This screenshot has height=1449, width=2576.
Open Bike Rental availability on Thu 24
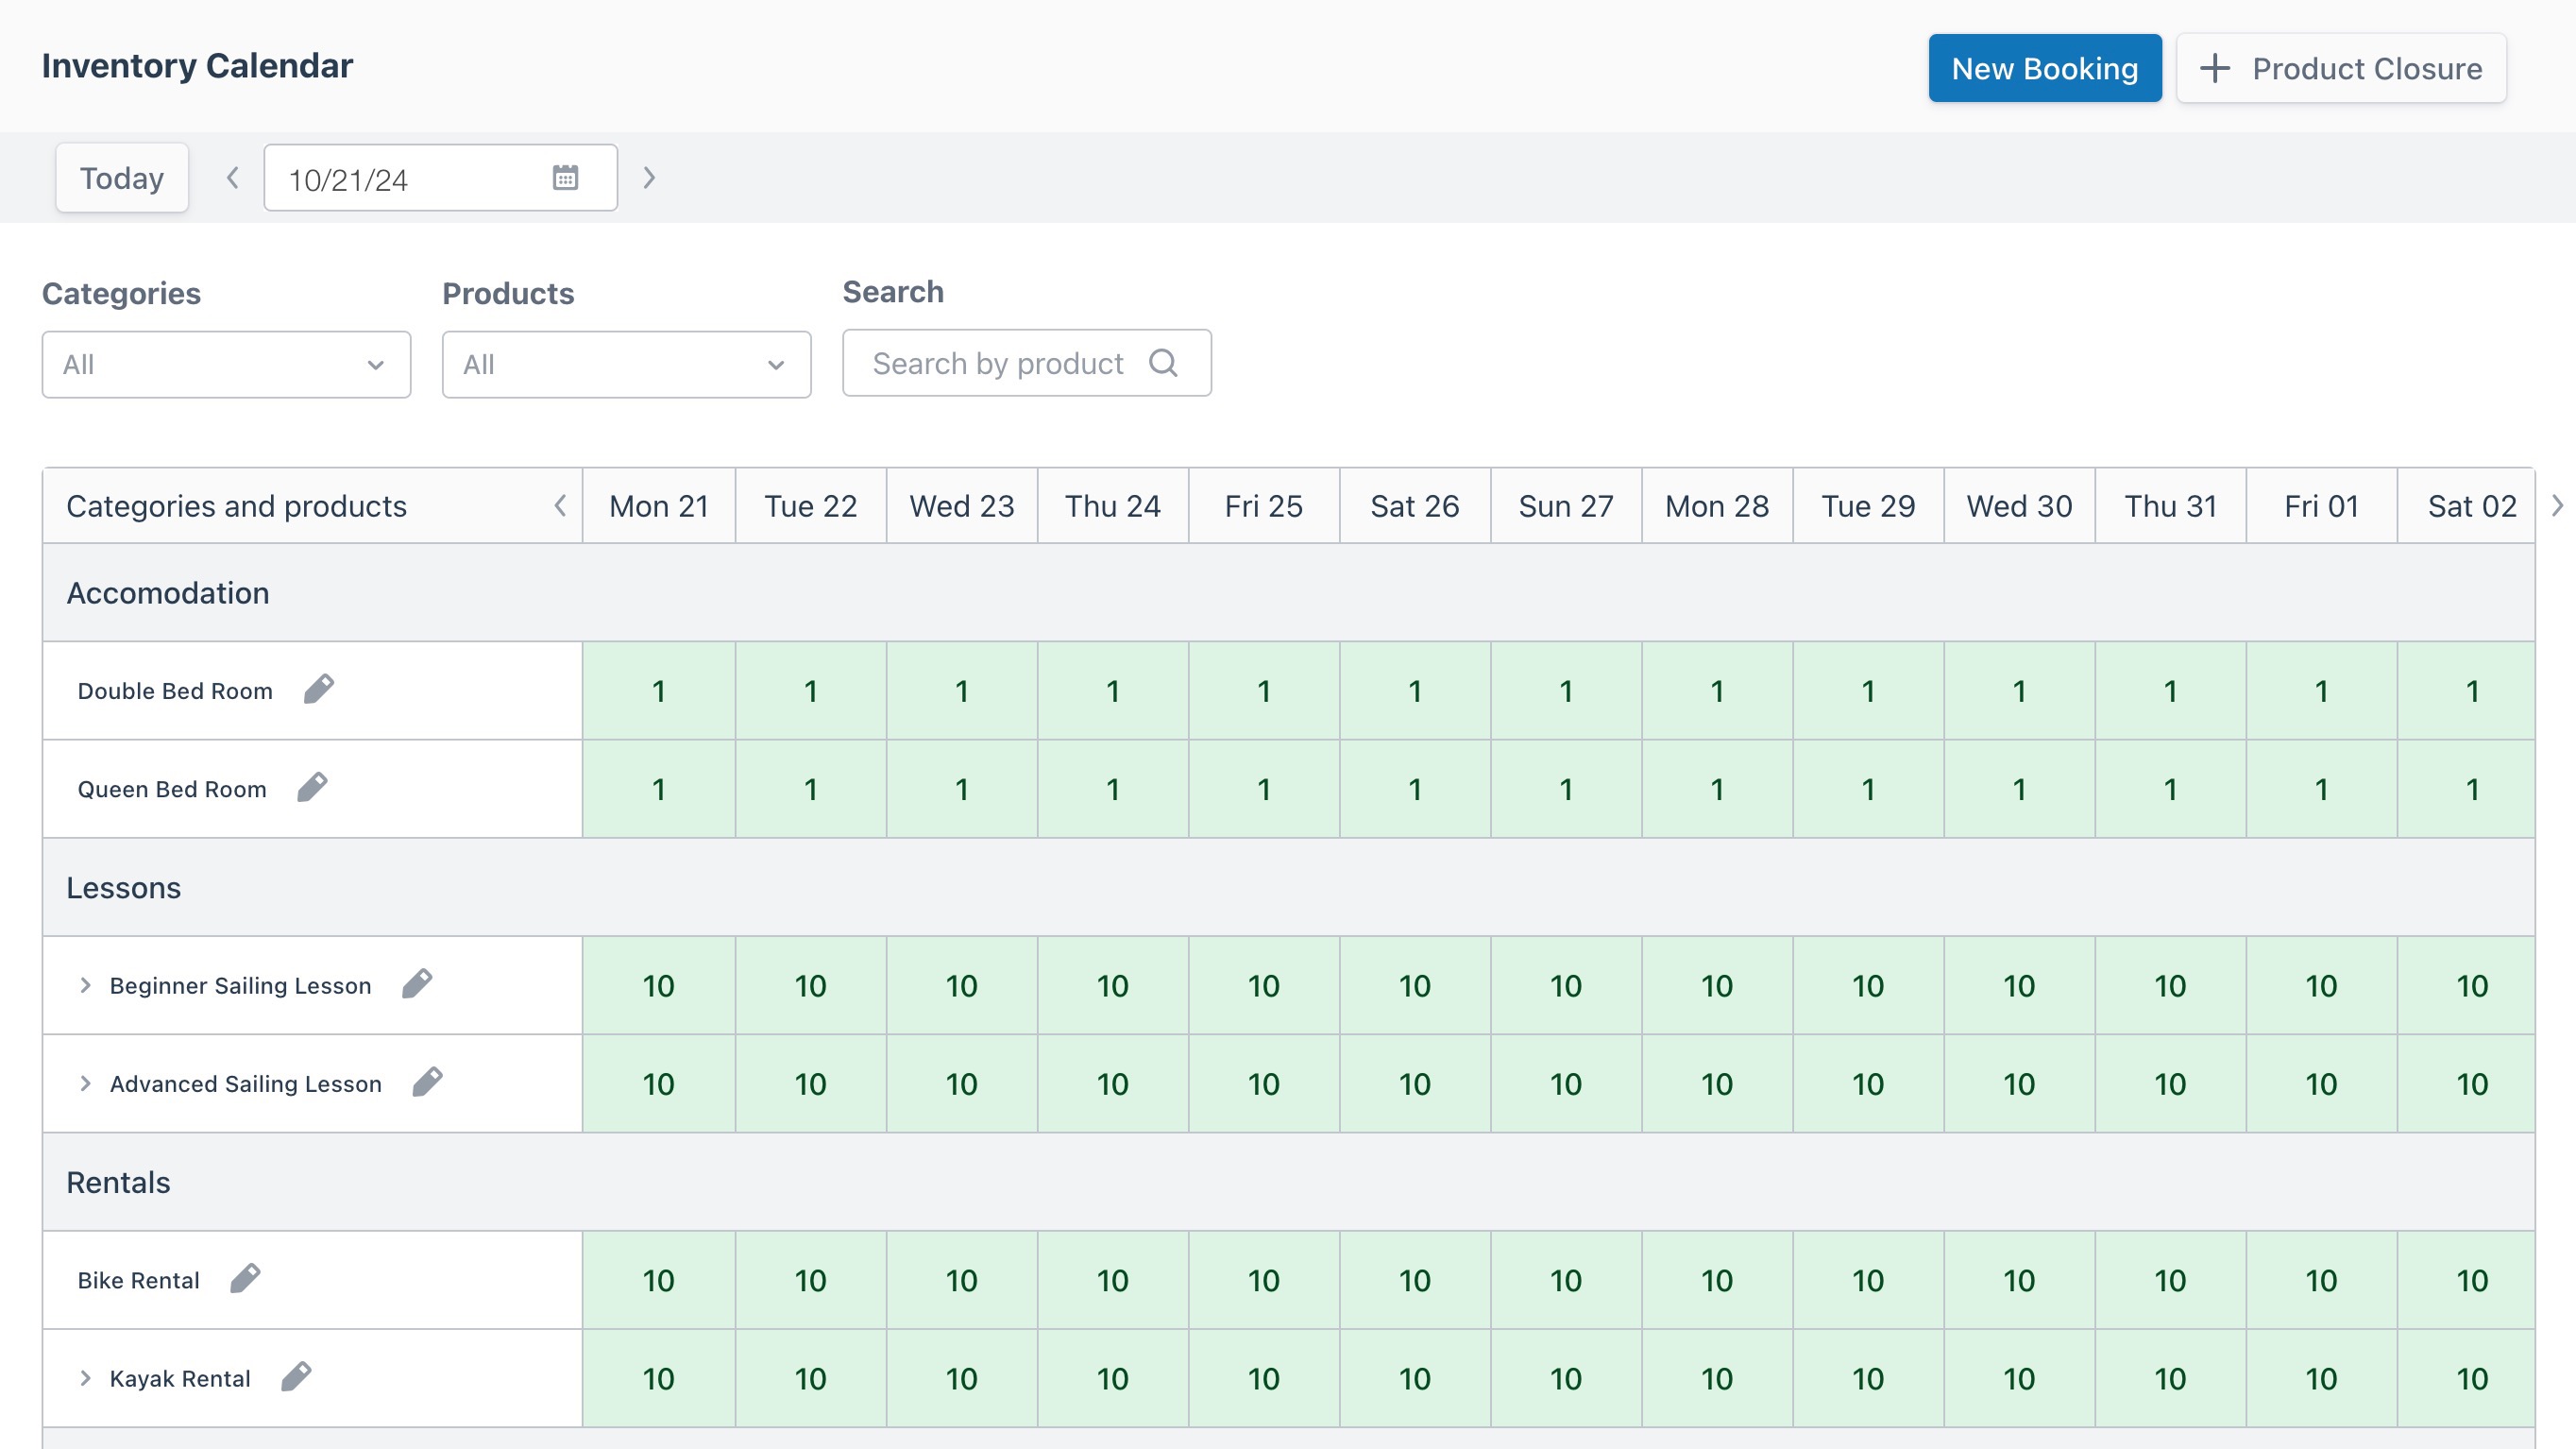(x=1113, y=1280)
